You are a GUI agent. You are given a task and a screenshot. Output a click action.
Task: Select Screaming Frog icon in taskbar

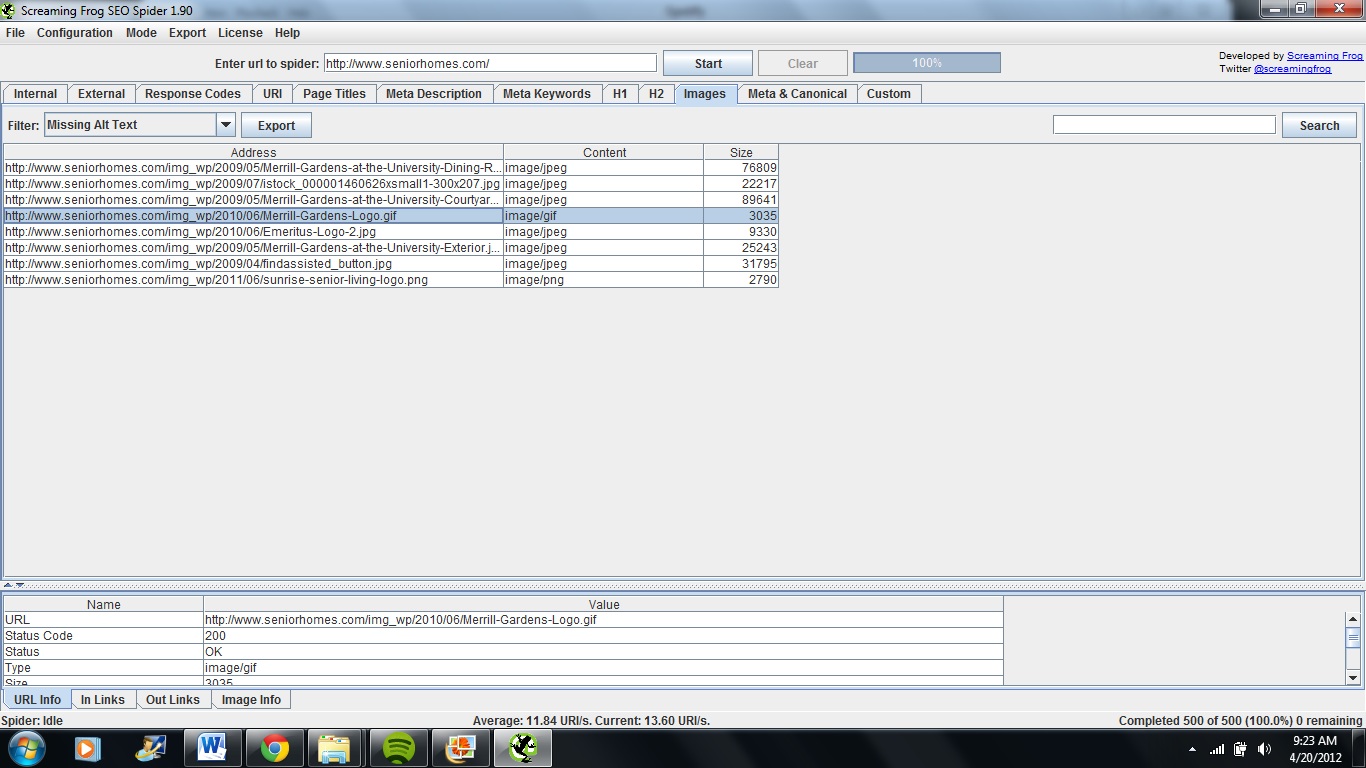click(523, 748)
